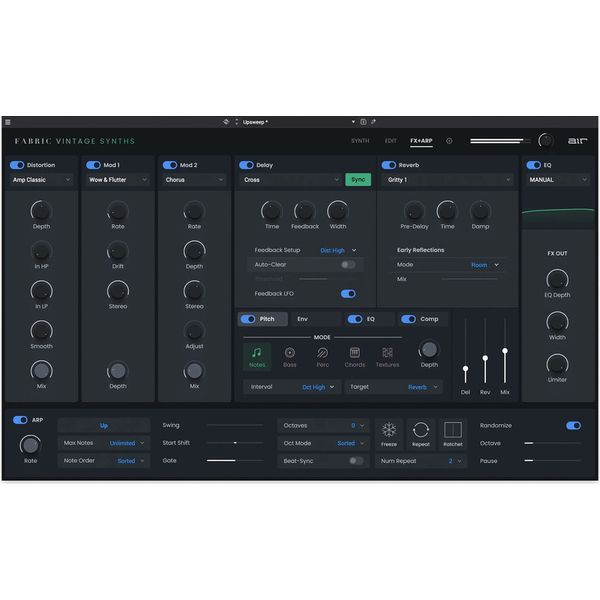Open Feedback Setup Dist High dropdown
Viewport: 600px width, 600px height.
point(338,250)
